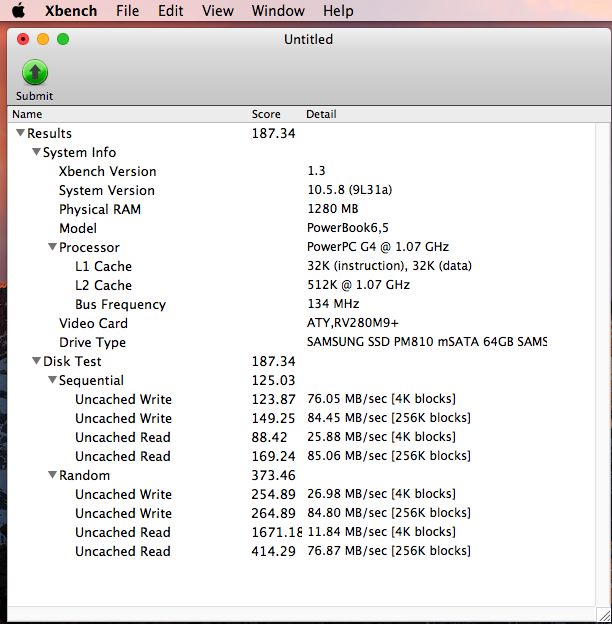Click the 26.98 MB/sec detail value
Screen dimensions: 612x624
(381, 494)
